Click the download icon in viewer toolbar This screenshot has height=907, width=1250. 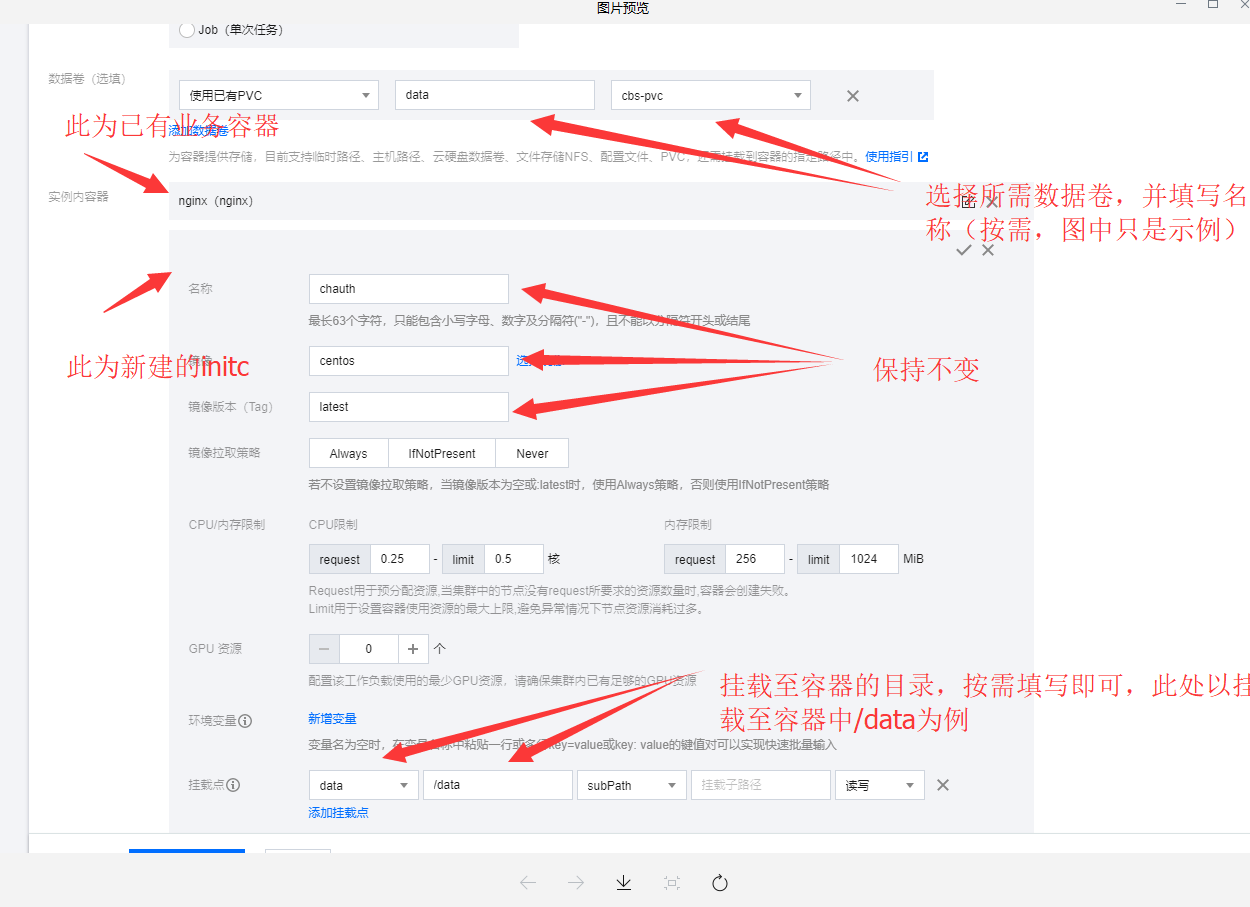pyautogui.click(x=624, y=882)
